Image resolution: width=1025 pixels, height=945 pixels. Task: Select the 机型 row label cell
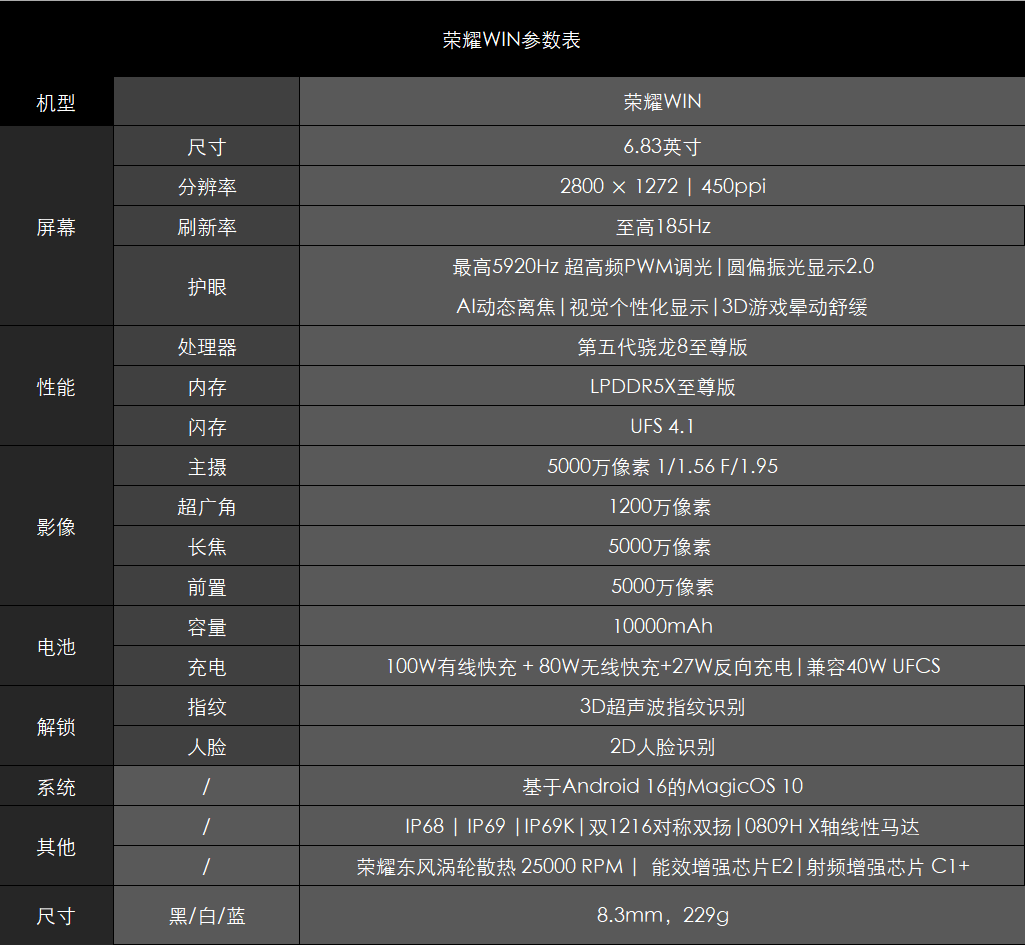click(56, 102)
